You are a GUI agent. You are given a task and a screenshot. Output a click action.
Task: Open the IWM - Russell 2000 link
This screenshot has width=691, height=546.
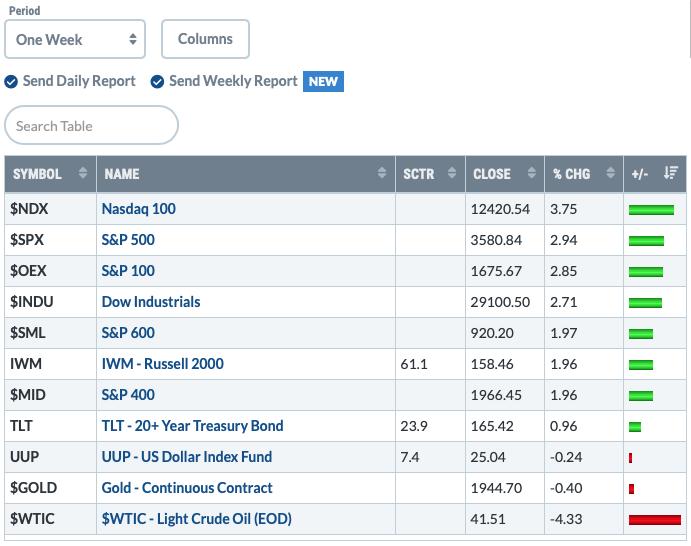163,364
